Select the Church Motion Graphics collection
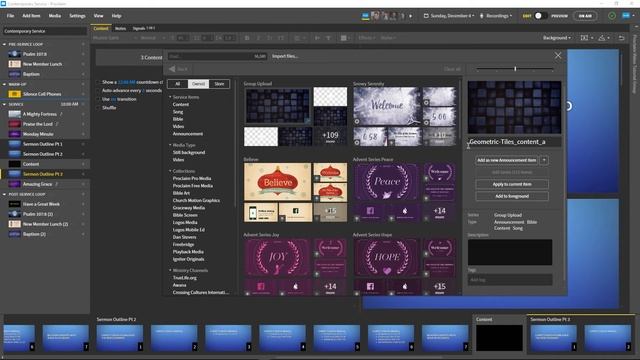 click(x=196, y=200)
